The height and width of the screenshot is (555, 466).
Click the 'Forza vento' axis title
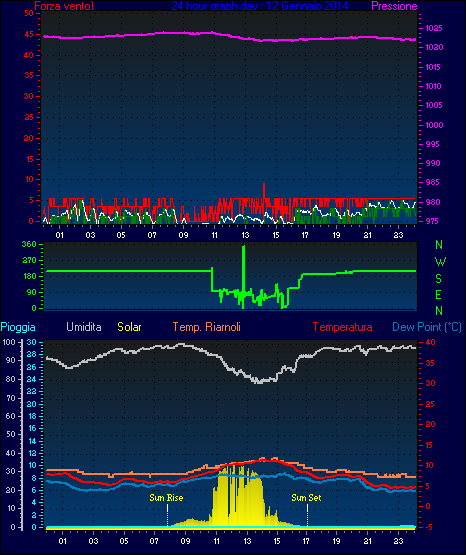pyautogui.click(x=64, y=6)
